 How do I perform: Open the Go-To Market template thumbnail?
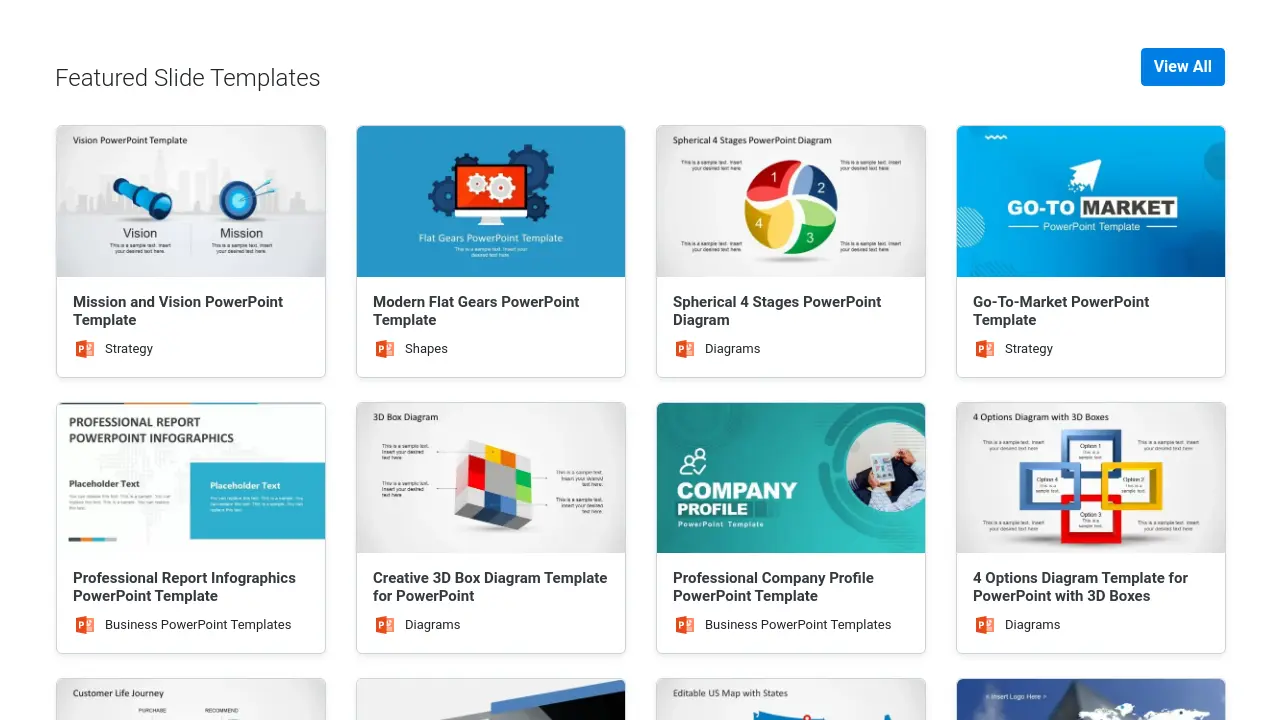pos(1091,201)
